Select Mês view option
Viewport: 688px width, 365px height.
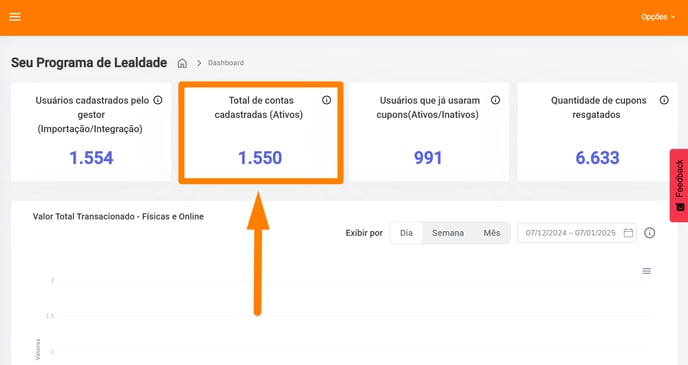tap(492, 233)
